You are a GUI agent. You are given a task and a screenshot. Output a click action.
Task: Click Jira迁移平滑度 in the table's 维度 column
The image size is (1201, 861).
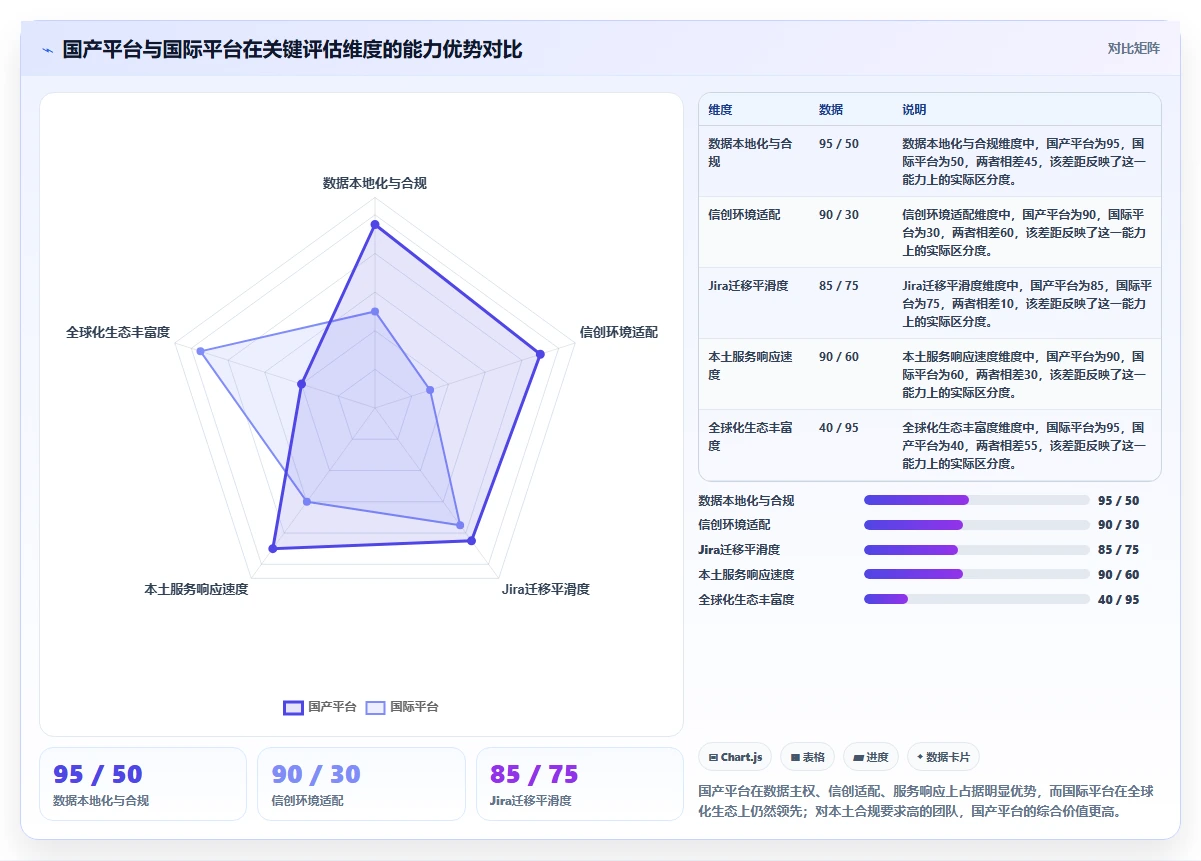point(748,286)
